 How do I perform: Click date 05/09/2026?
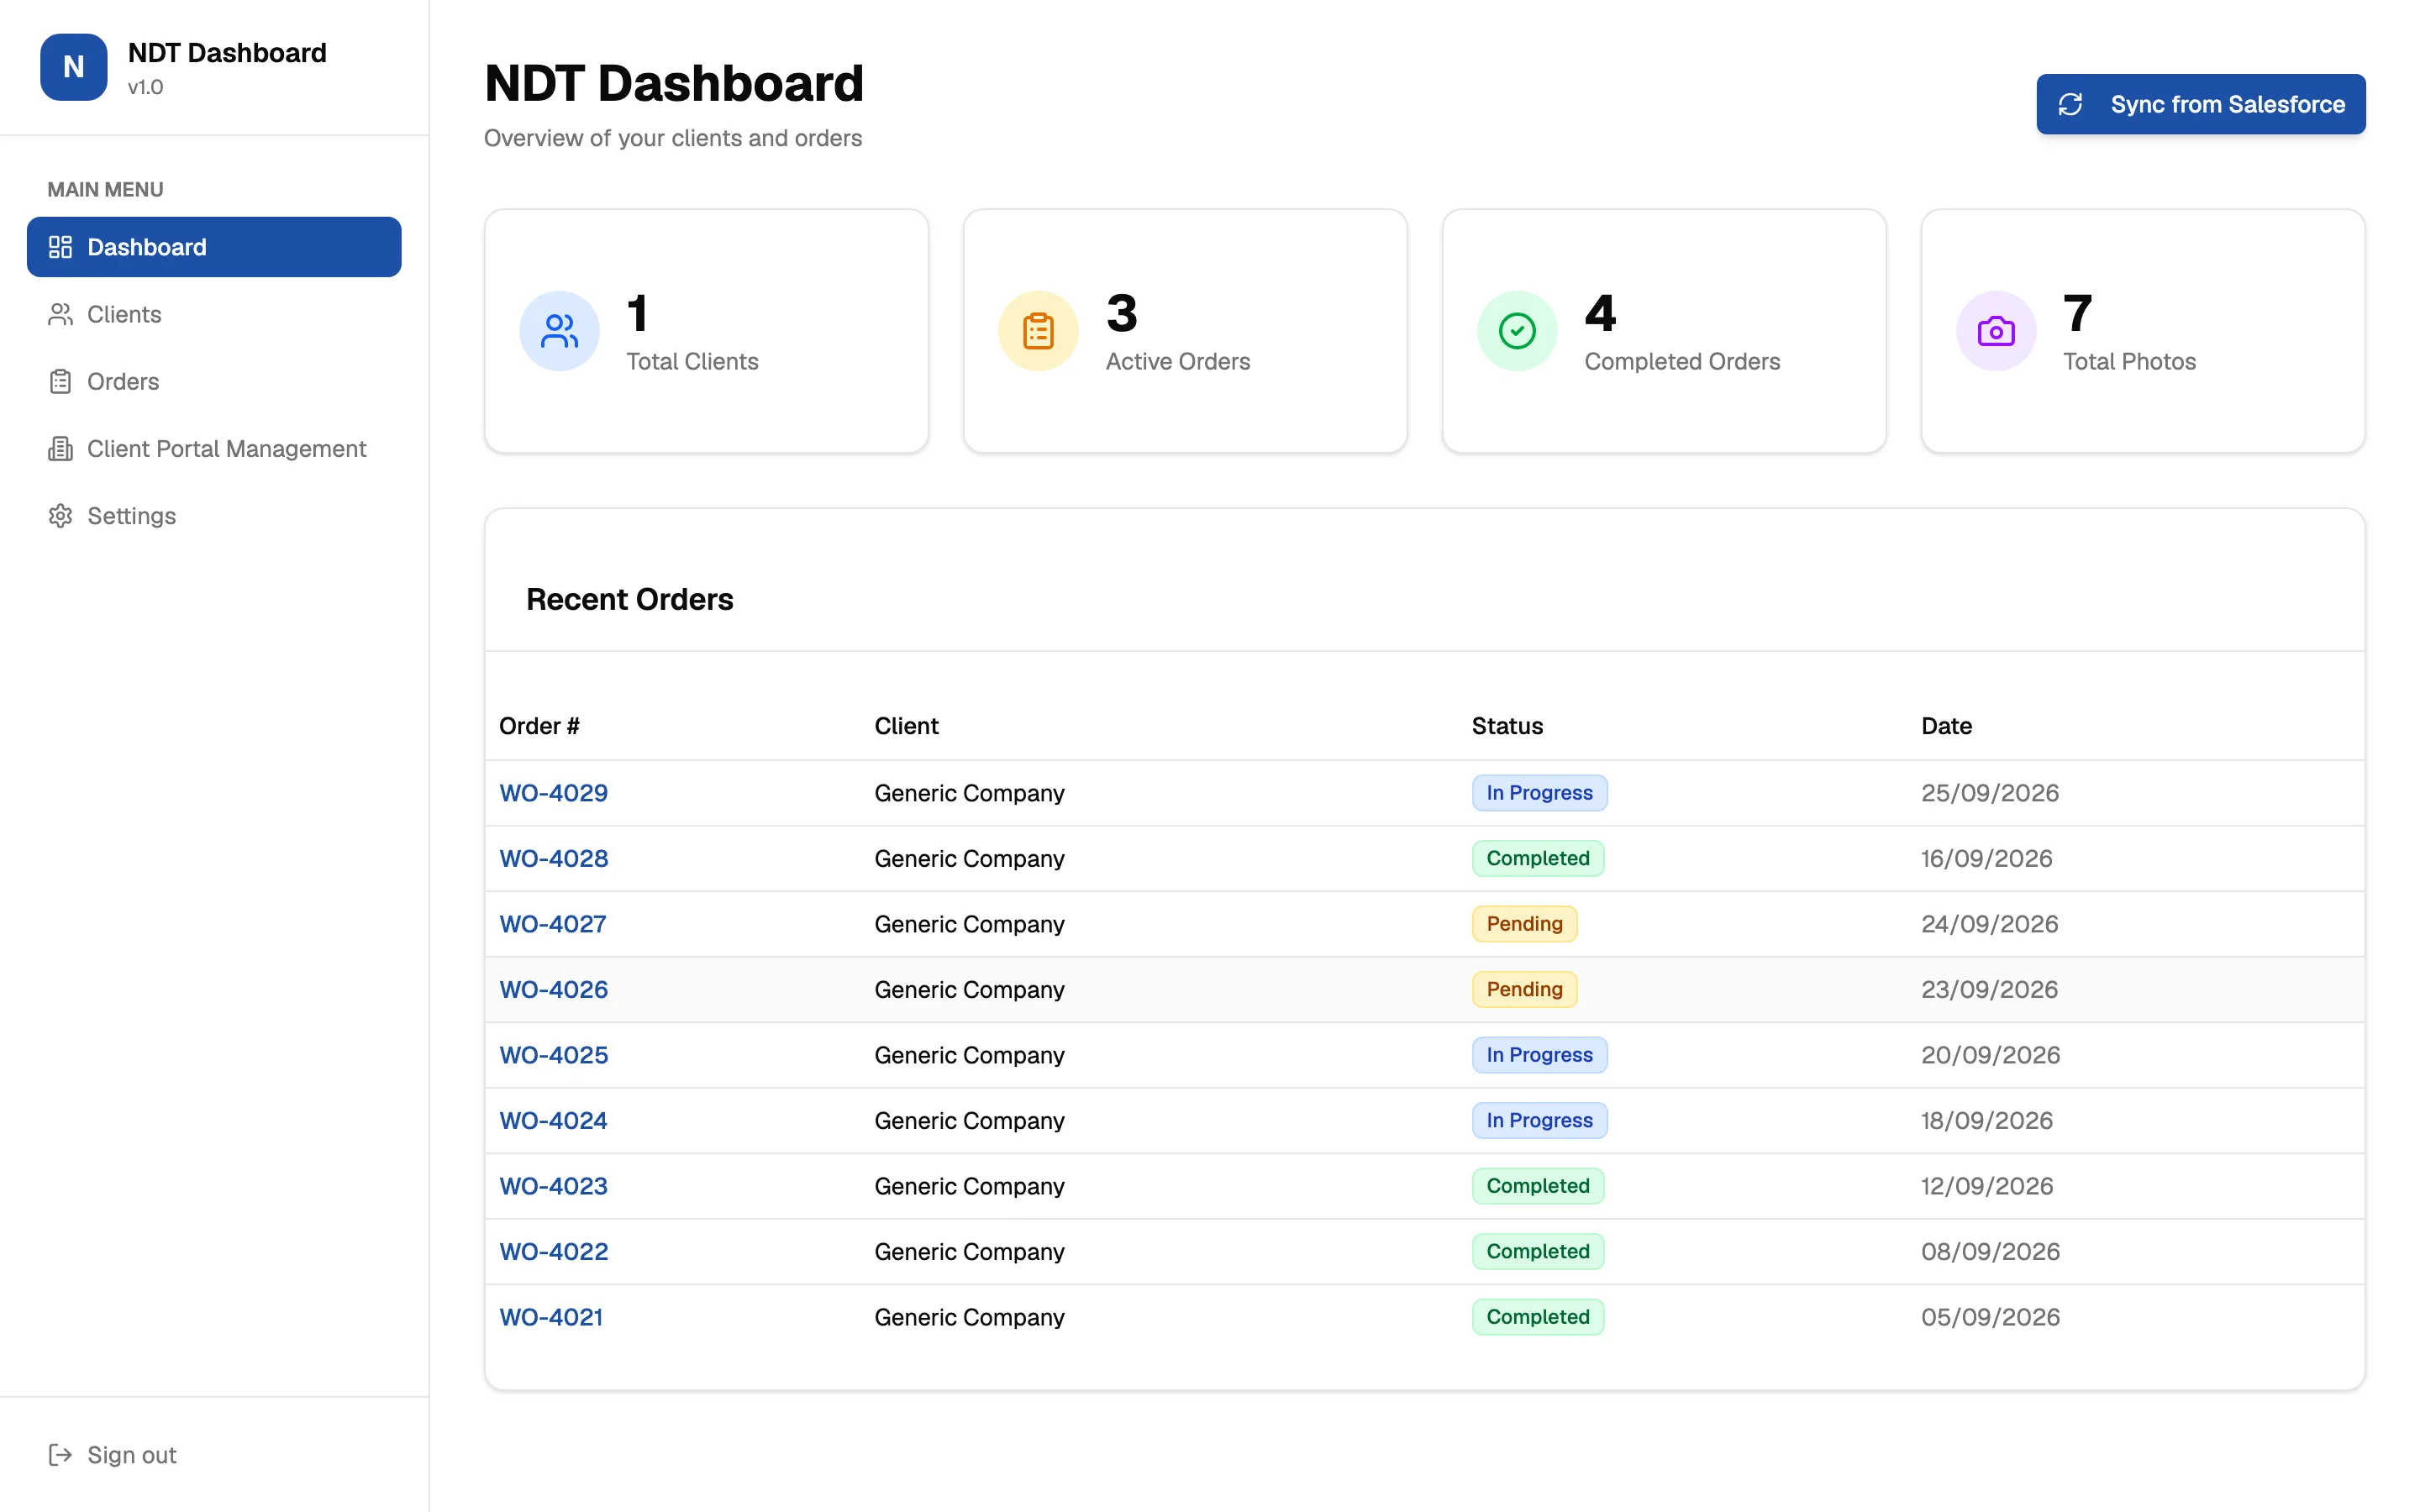coord(1990,1317)
